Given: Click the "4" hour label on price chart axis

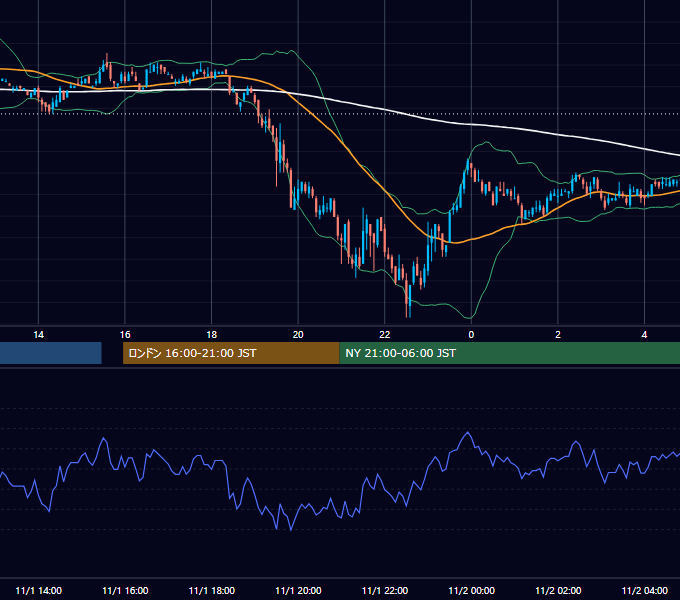Looking at the screenshot, I should 644,335.
